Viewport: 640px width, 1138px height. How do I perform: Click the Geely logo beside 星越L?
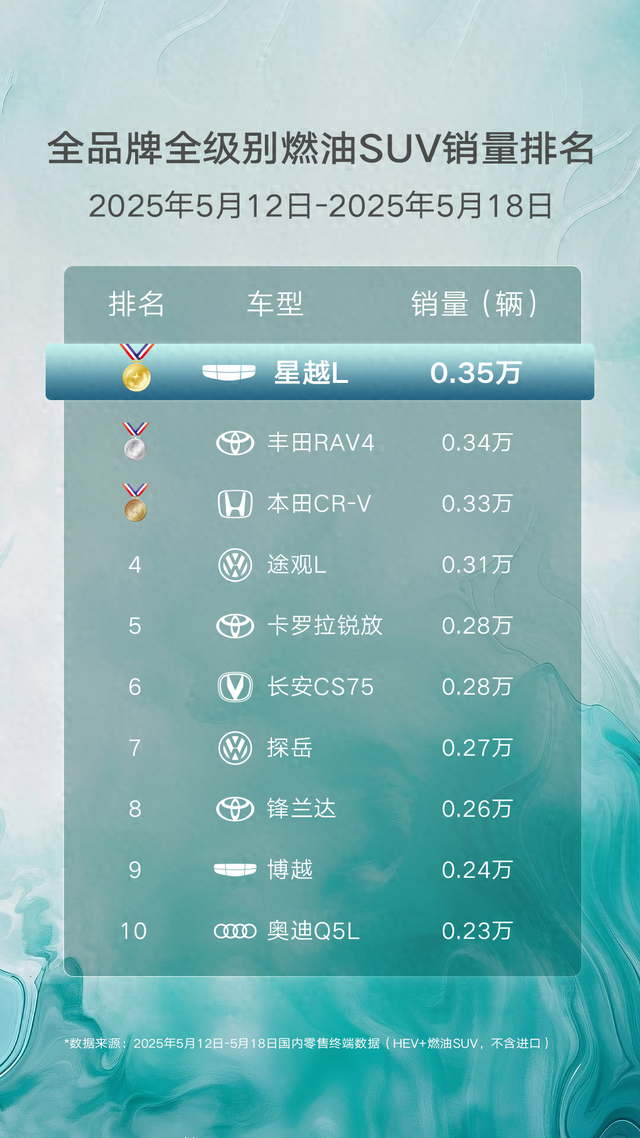pos(229,372)
